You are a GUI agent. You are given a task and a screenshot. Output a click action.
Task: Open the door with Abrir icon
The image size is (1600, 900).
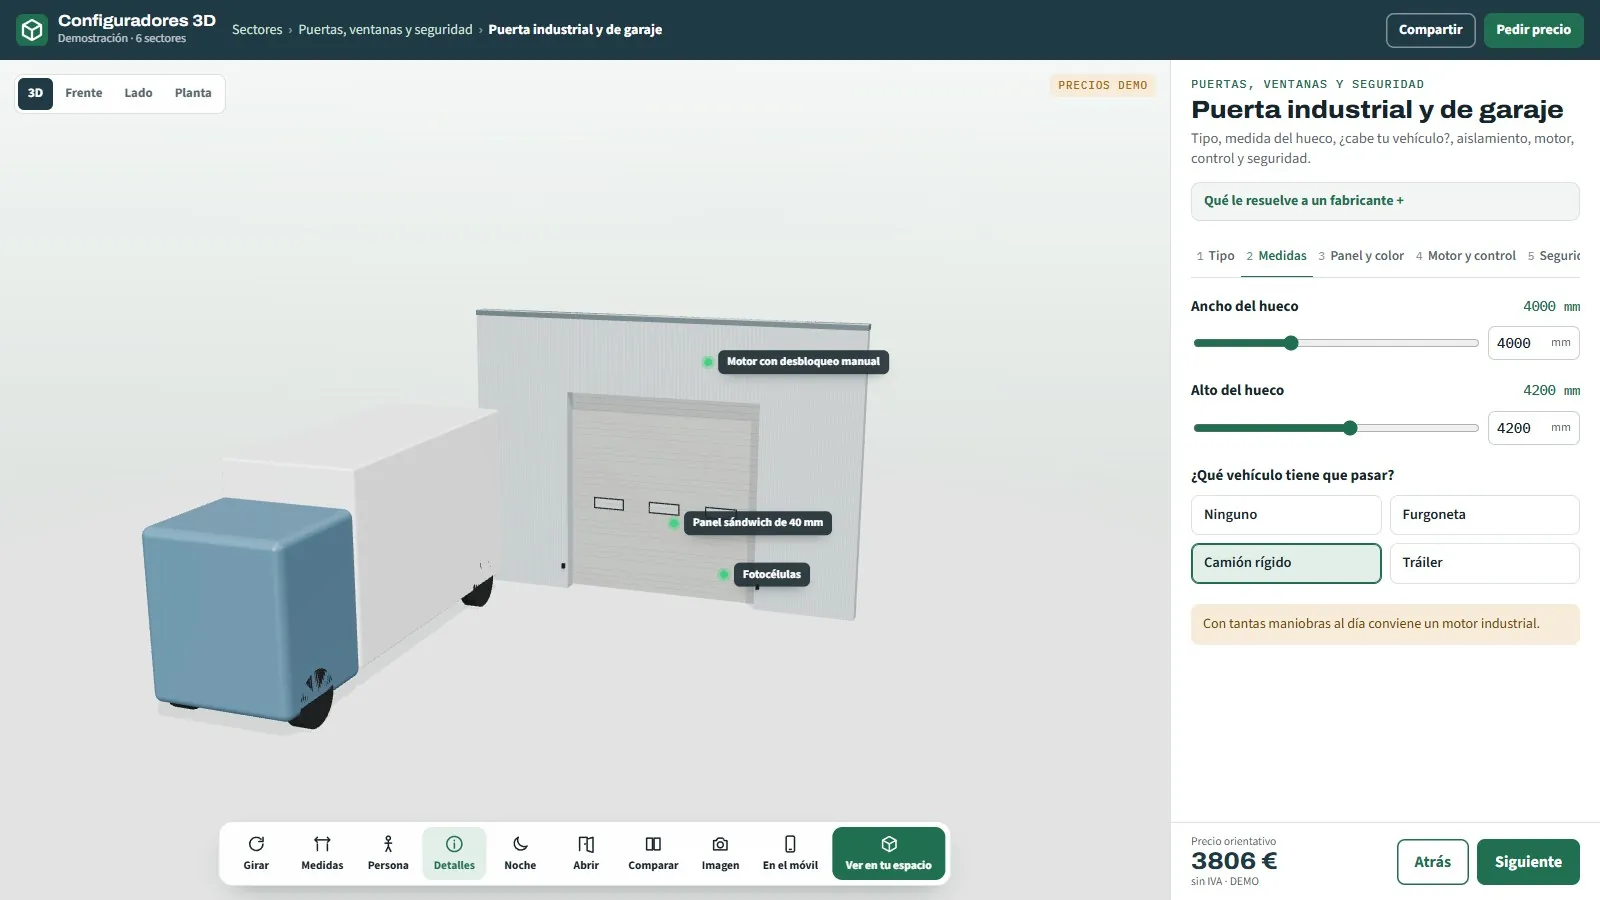pyautogui.click(x=586, y=844)
